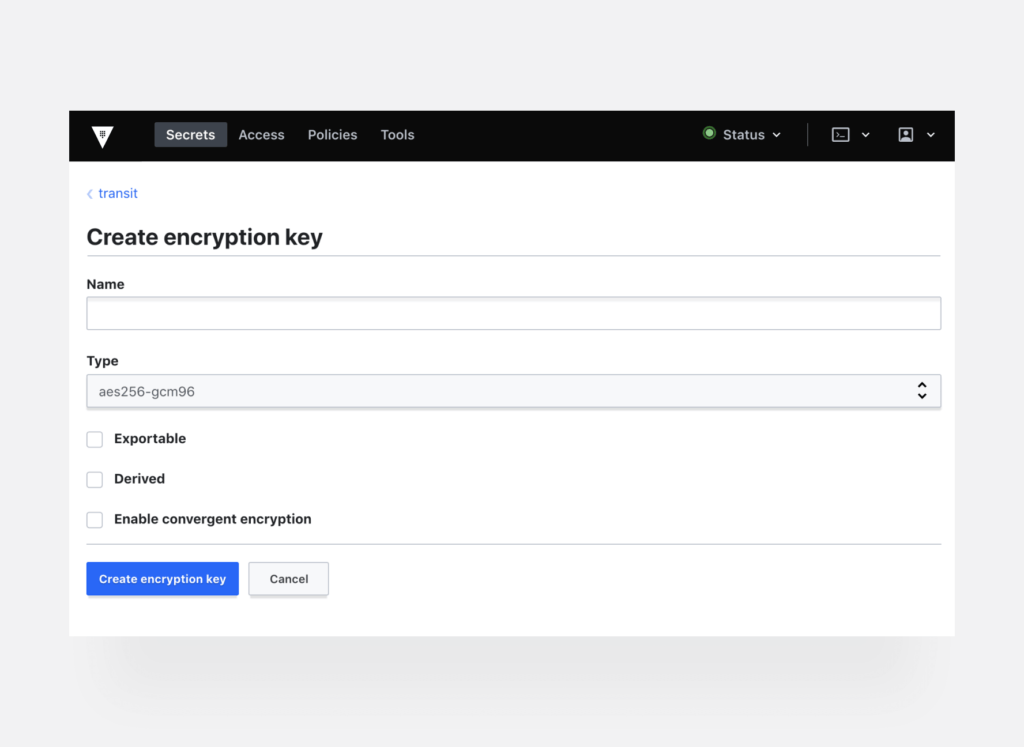Enable the Exportable checkbox
The height and width of the screenshot is (747, 1024).
click(x=94, y=439)
